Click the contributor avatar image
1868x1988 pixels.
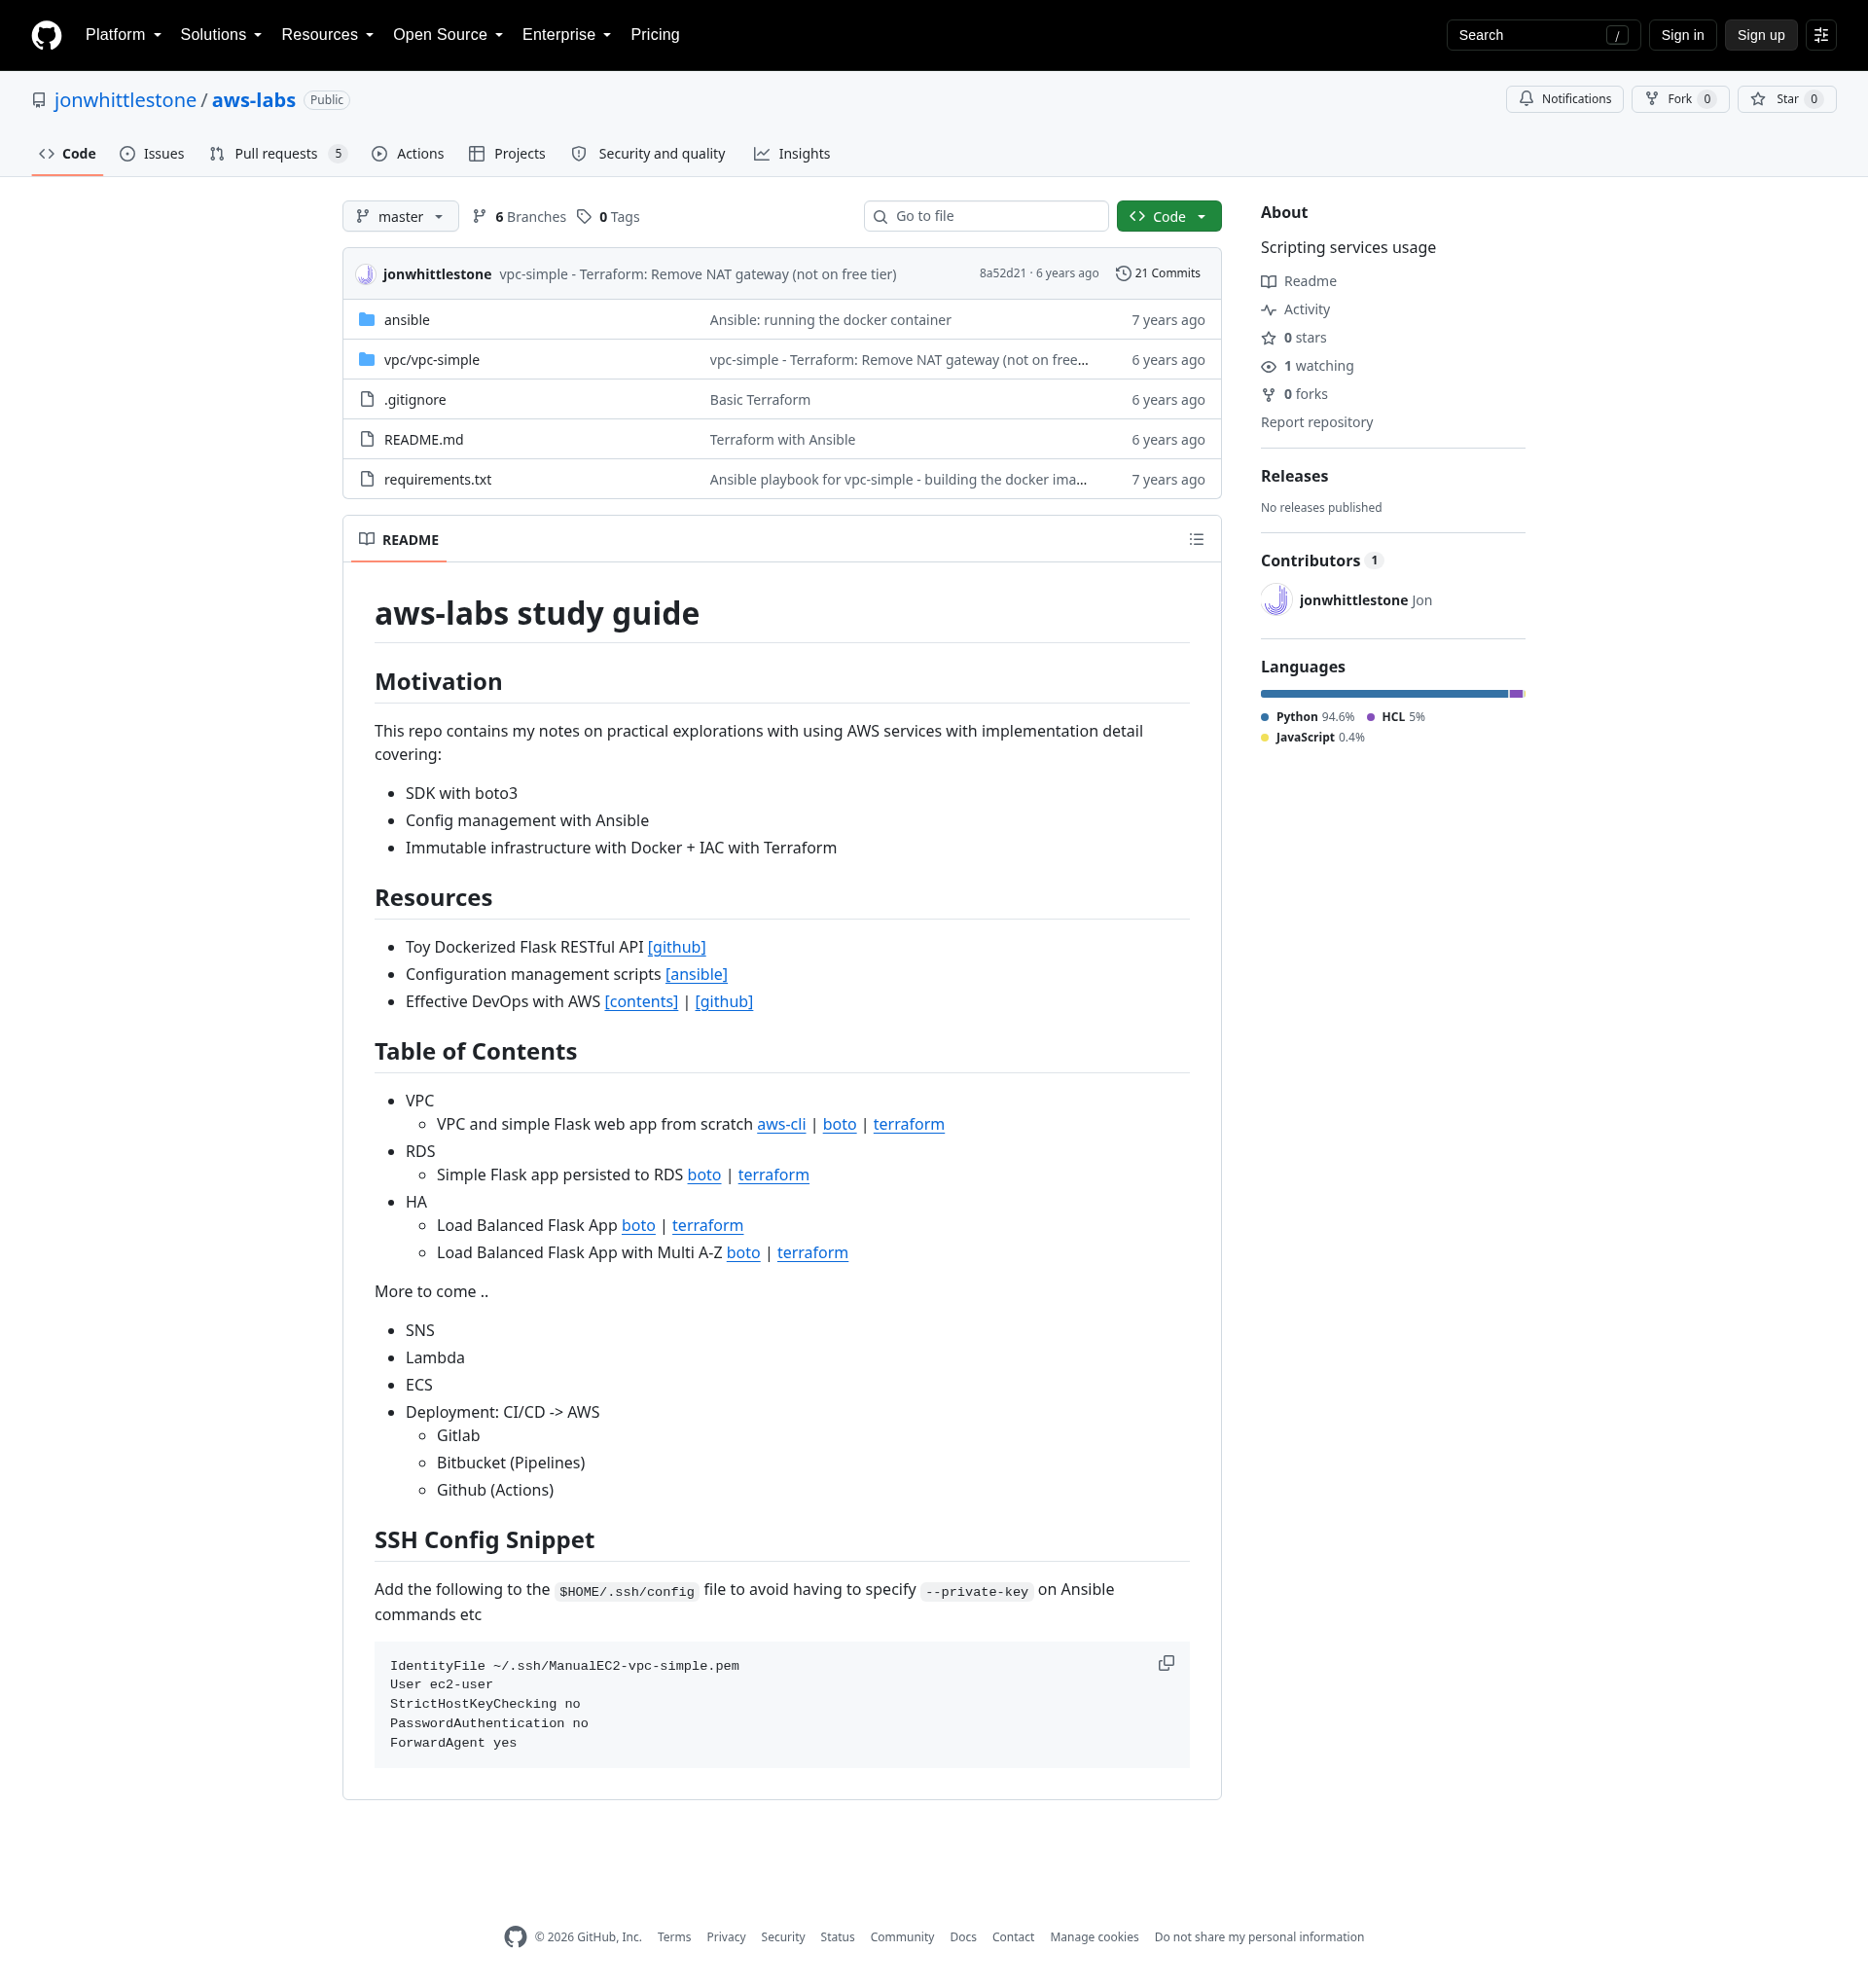point(1276,600)
